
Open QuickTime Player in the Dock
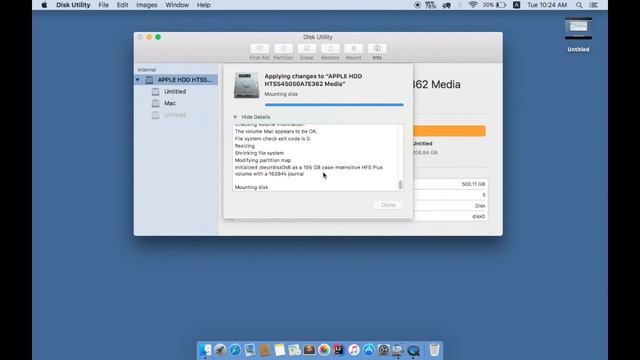coord(413,350)
